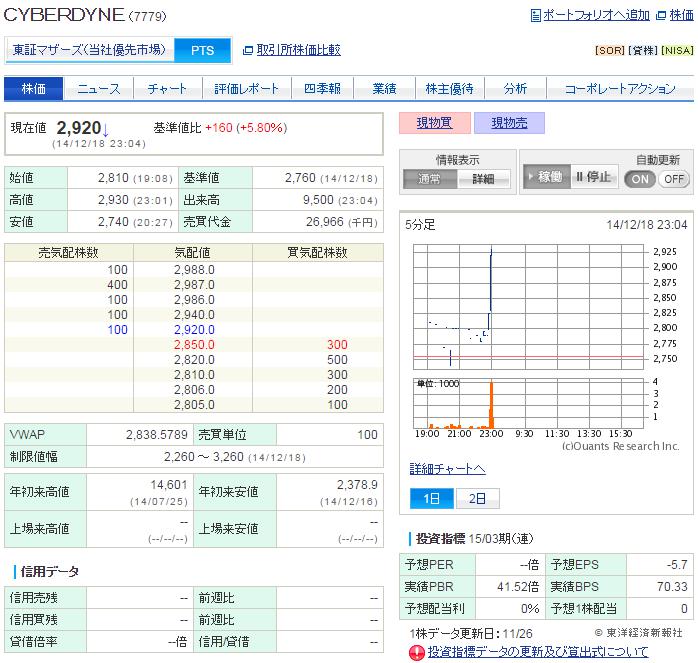Select the 1日 chart range
The width and height of the screenshot is (698, 663).
[431, 498]
